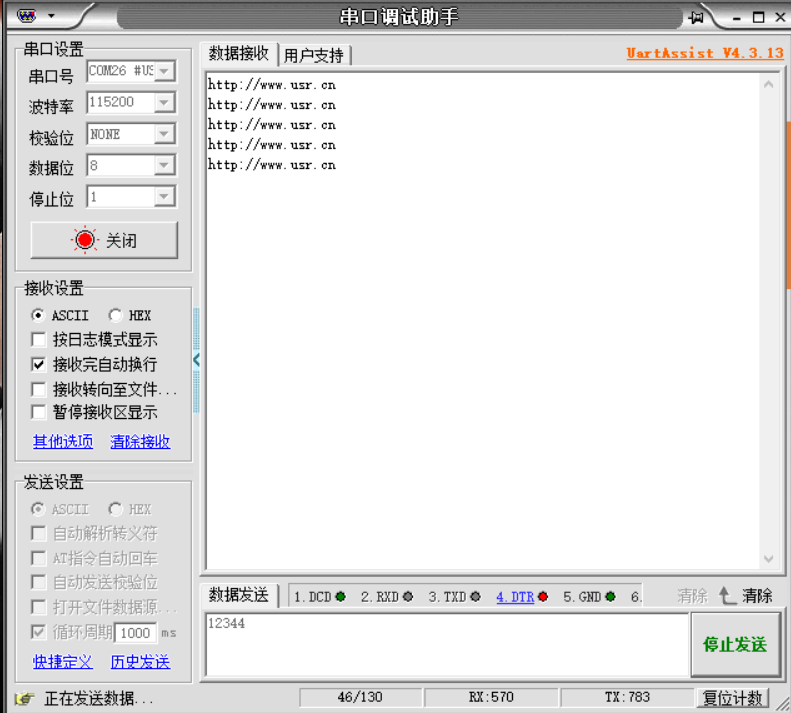Switch to 用户支持 tab
Image resolution: width=791 pixels, height=713 pixels.
(314, 56)
